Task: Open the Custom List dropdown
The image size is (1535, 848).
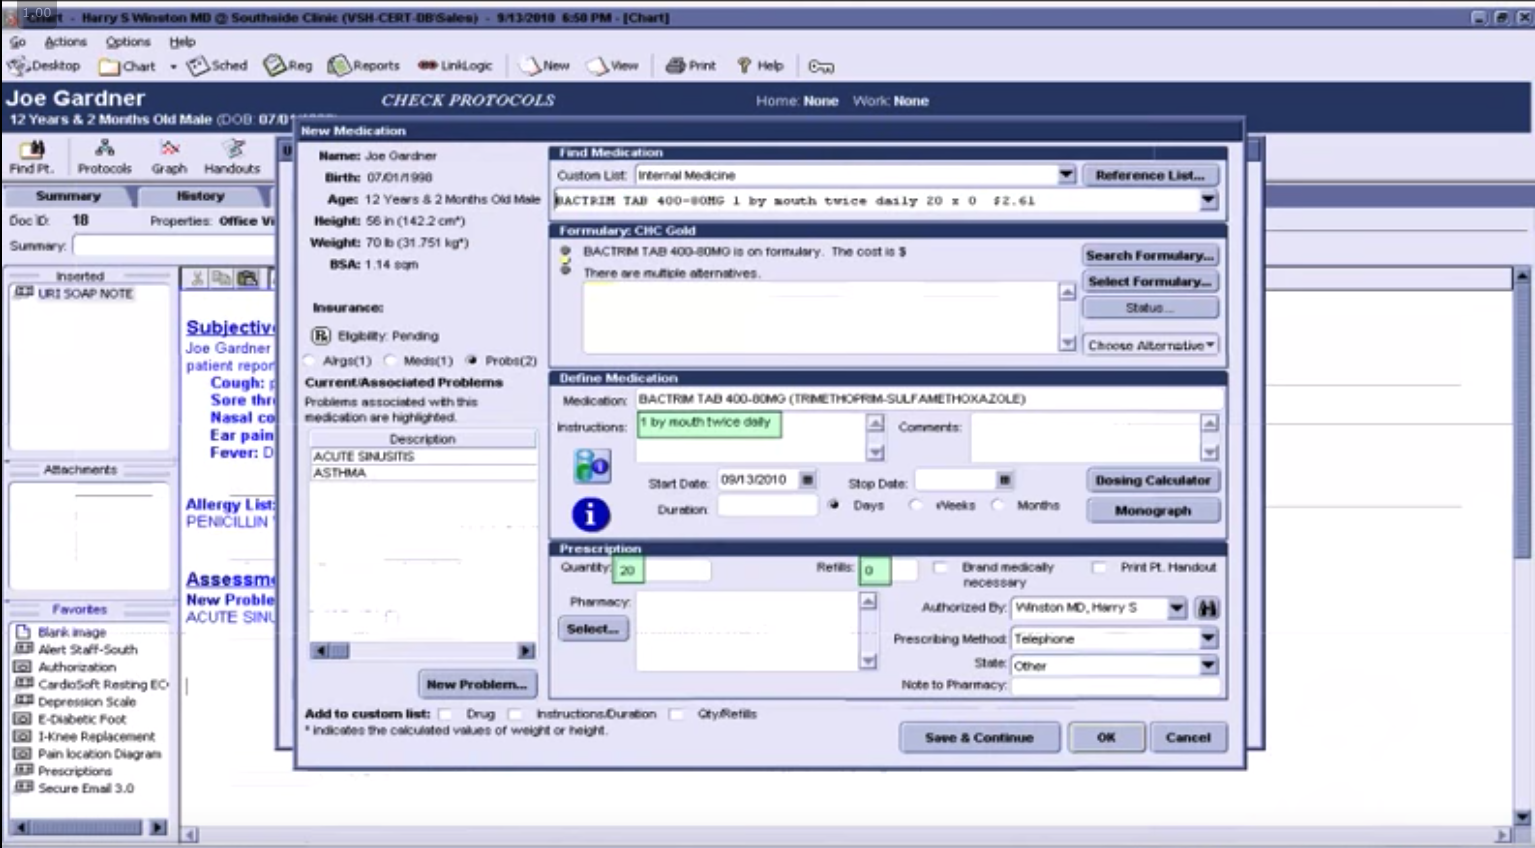Action: click(1064, 174)
